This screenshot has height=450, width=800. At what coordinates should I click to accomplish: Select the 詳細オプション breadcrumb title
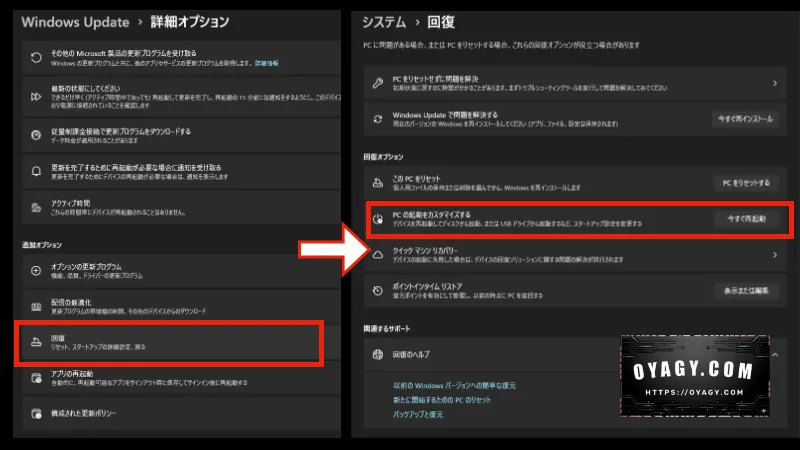coord(190,22)
